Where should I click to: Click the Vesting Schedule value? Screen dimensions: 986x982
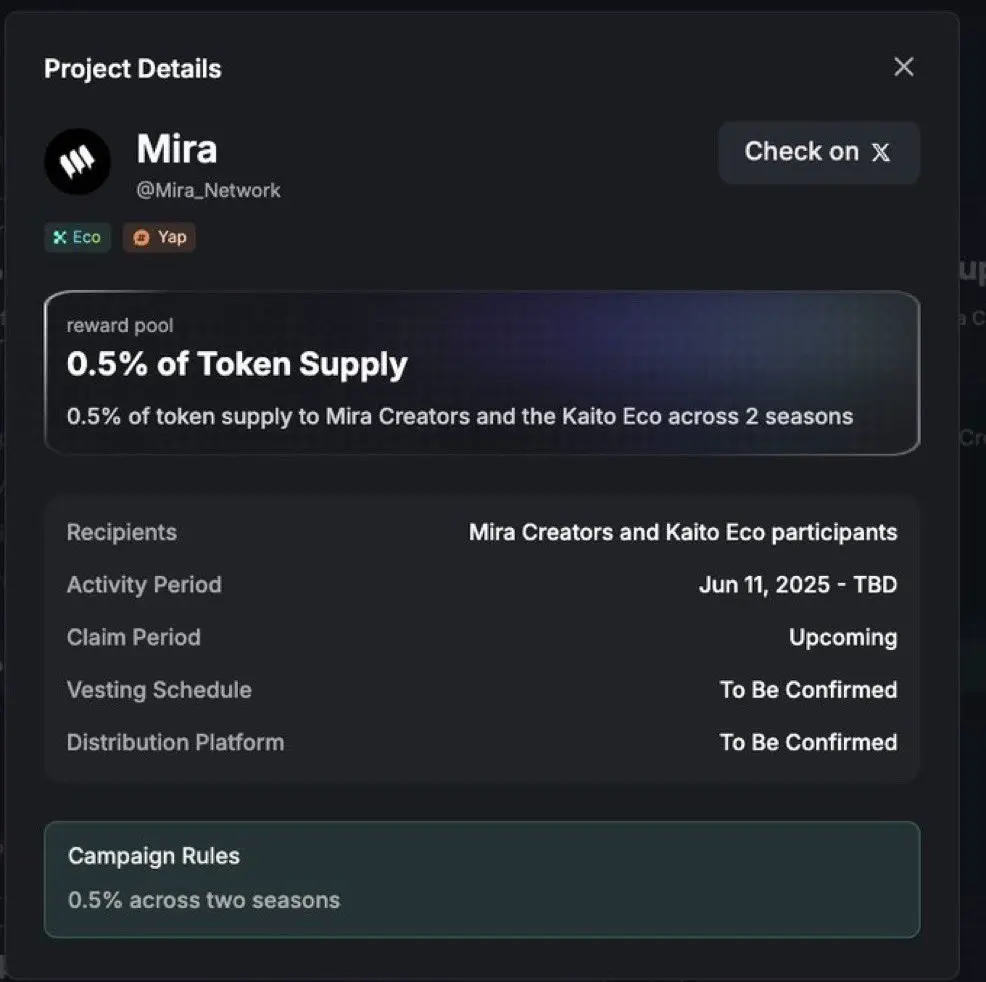(x=809, y=690)
